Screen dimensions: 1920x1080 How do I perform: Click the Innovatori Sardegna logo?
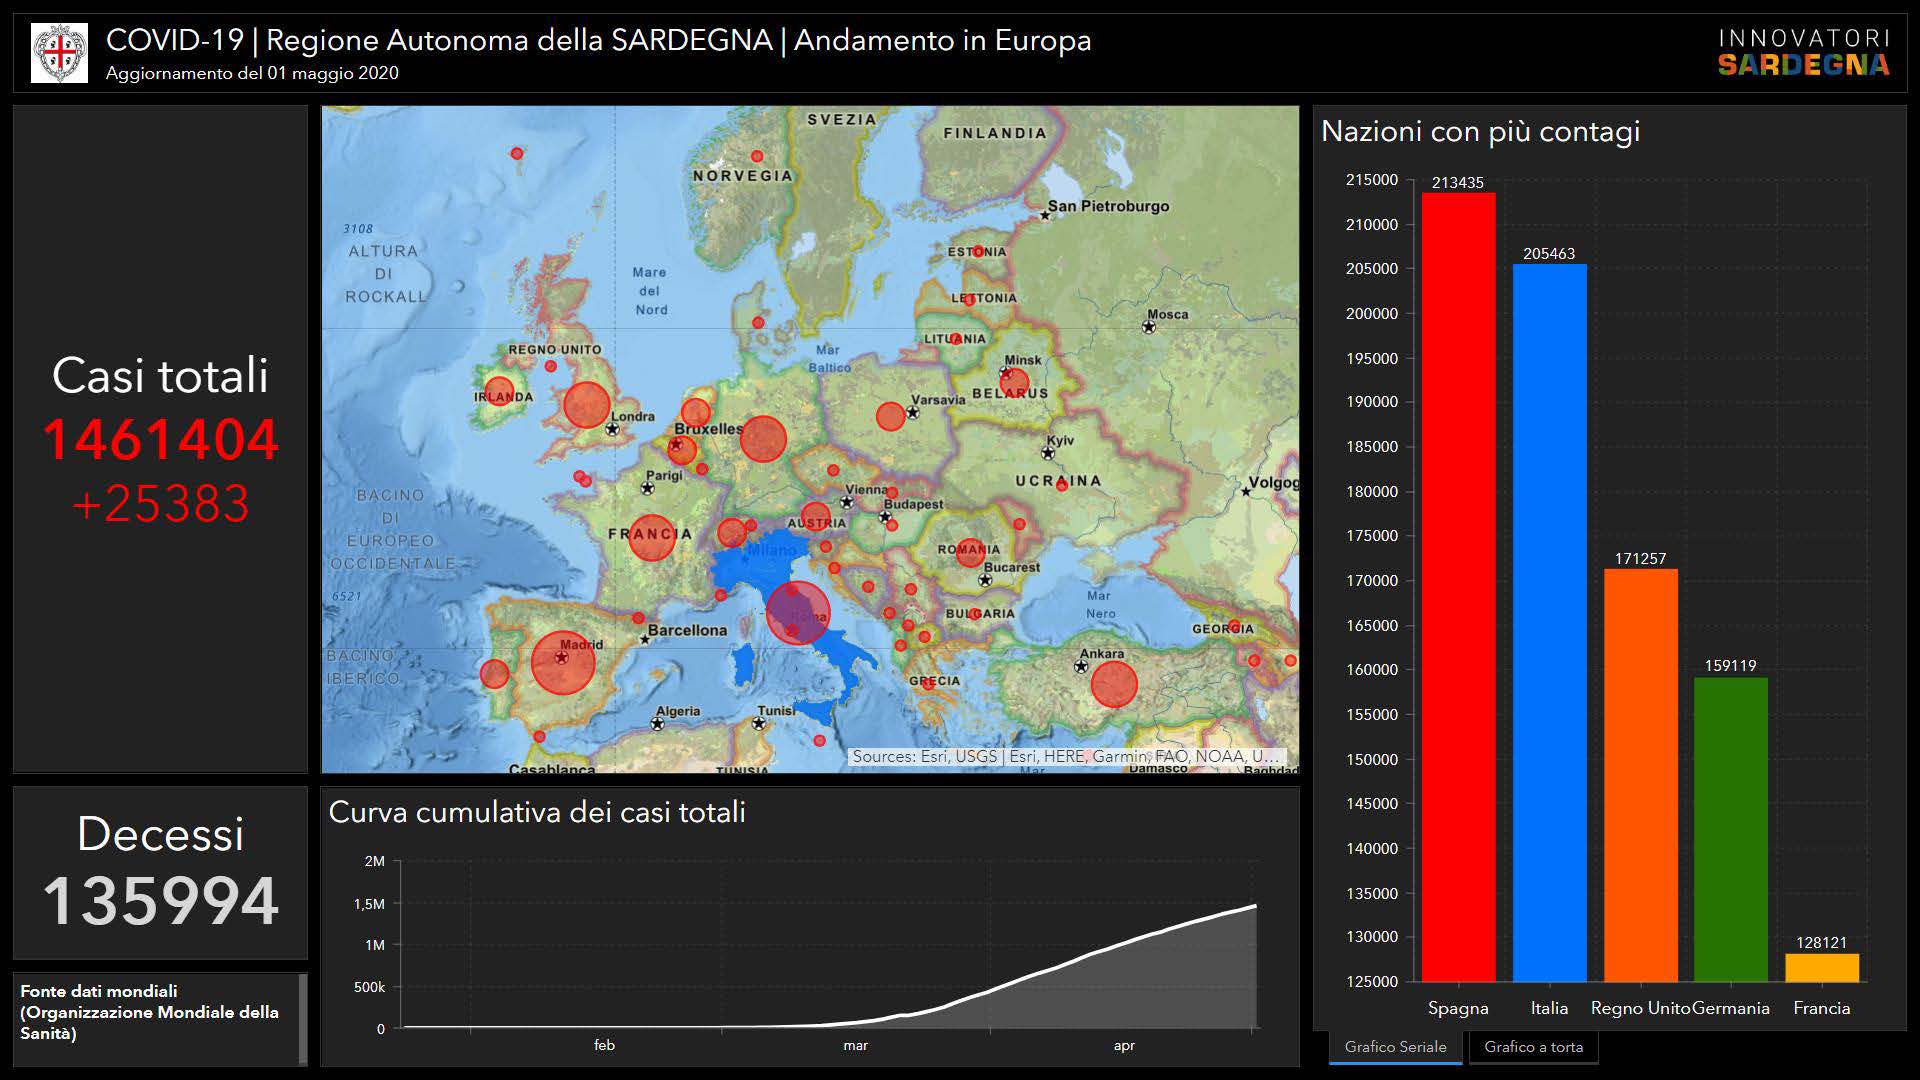coord(1803,53)
